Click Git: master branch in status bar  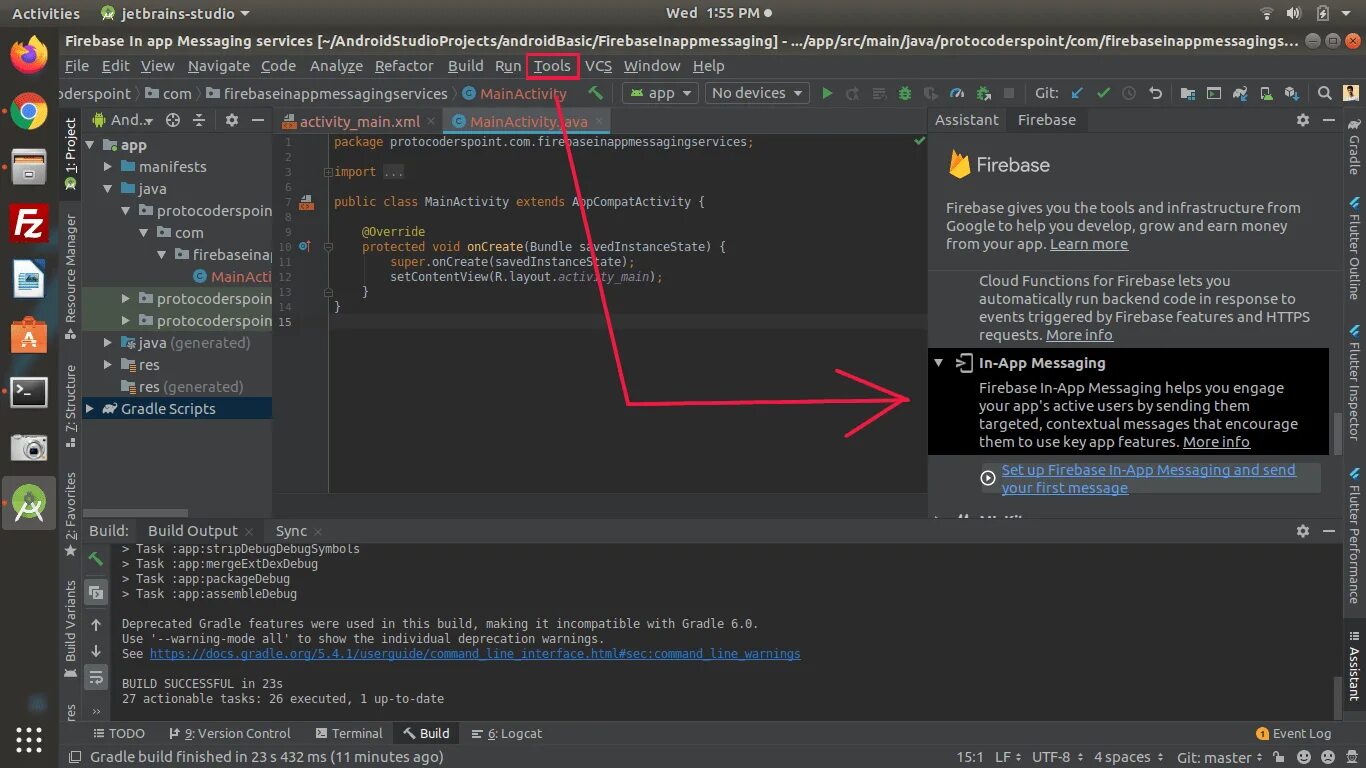point(1220,757)
